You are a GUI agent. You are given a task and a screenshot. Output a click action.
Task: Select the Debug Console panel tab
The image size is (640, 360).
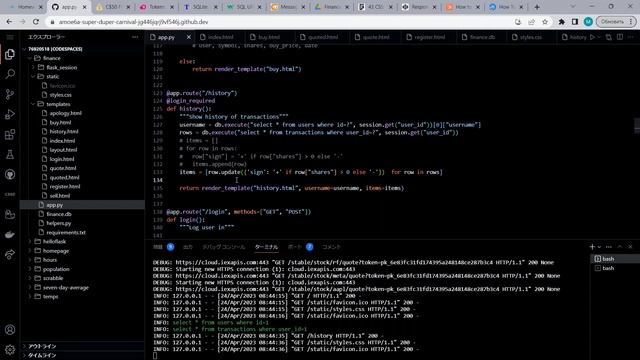click(x=224, y=247)
